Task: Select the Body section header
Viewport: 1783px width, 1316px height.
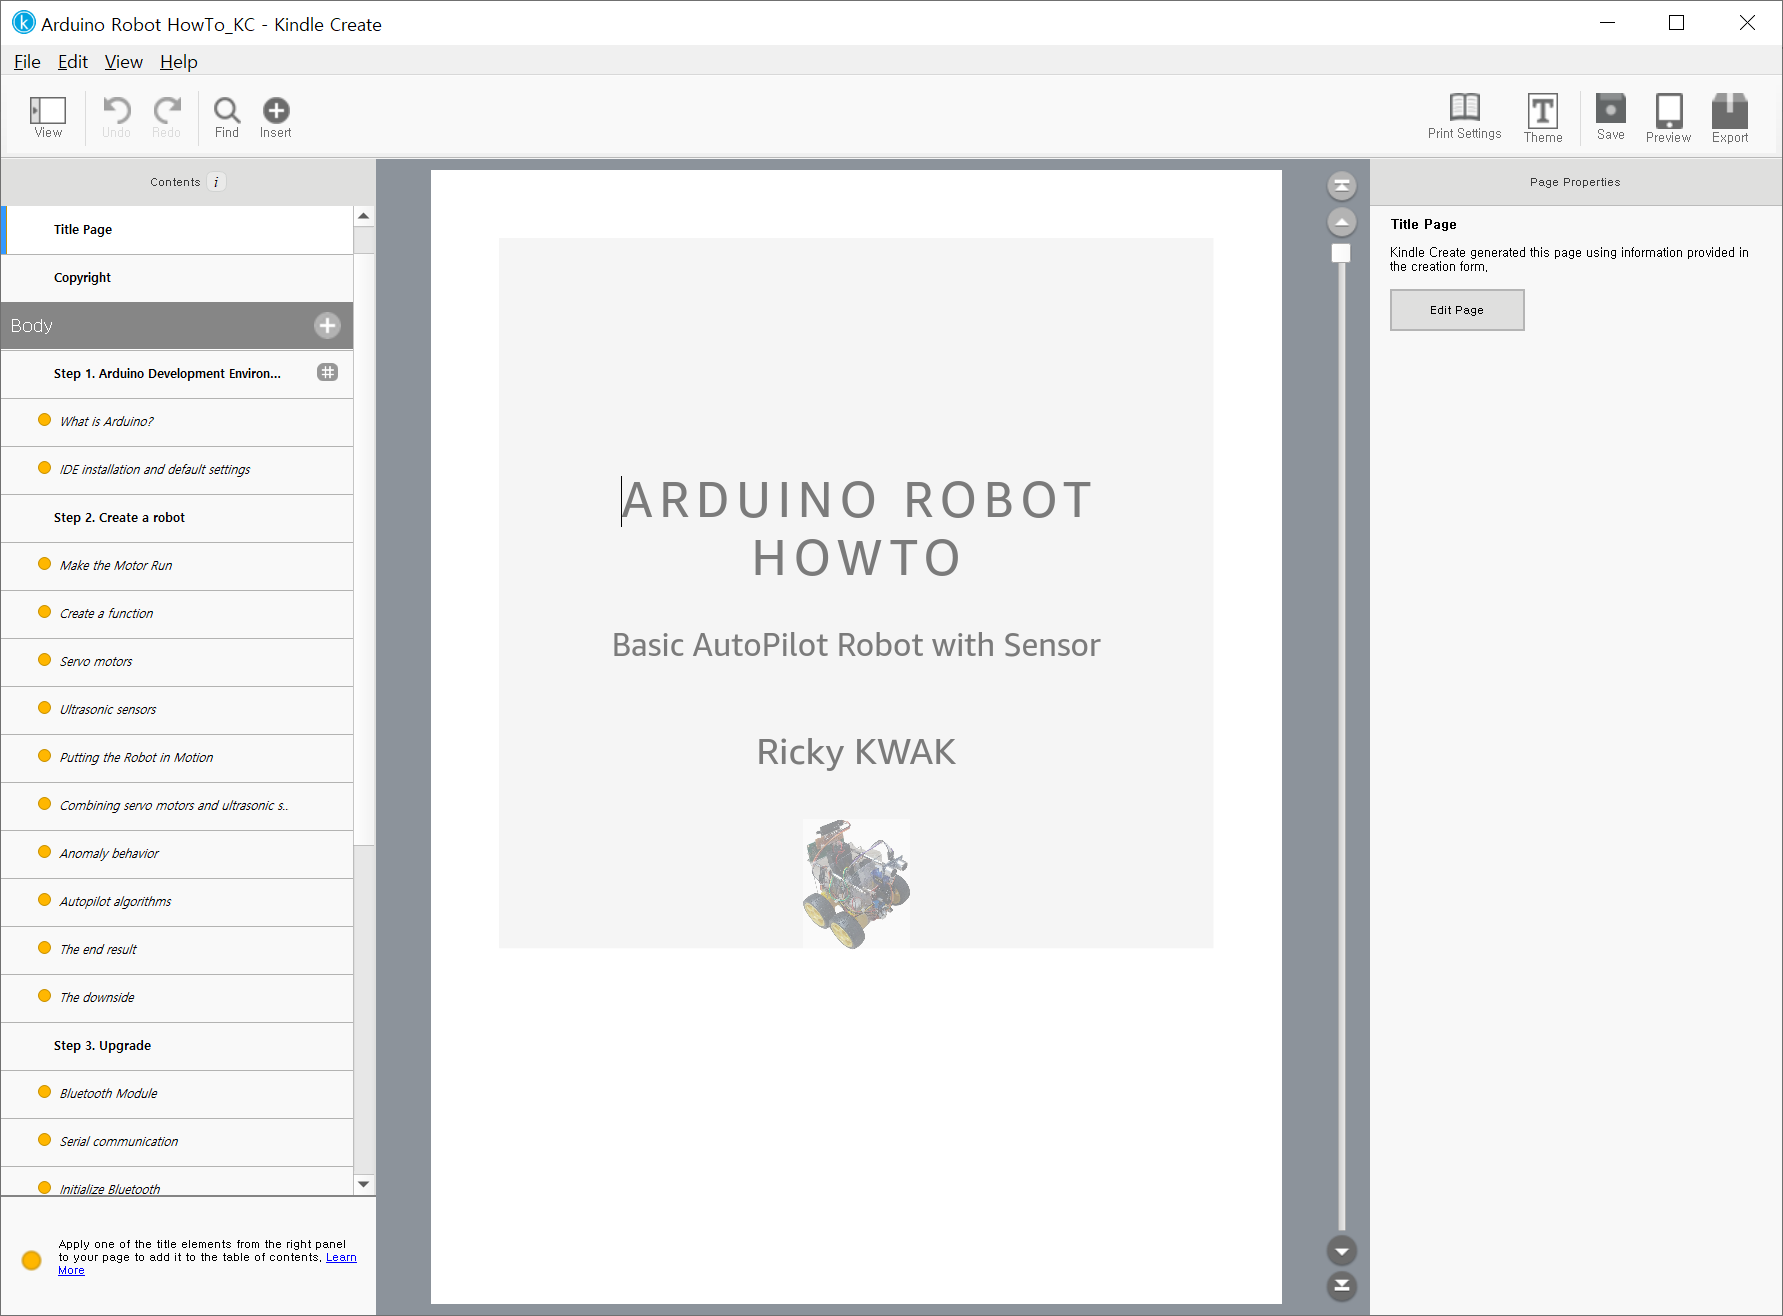Action: 178,326
